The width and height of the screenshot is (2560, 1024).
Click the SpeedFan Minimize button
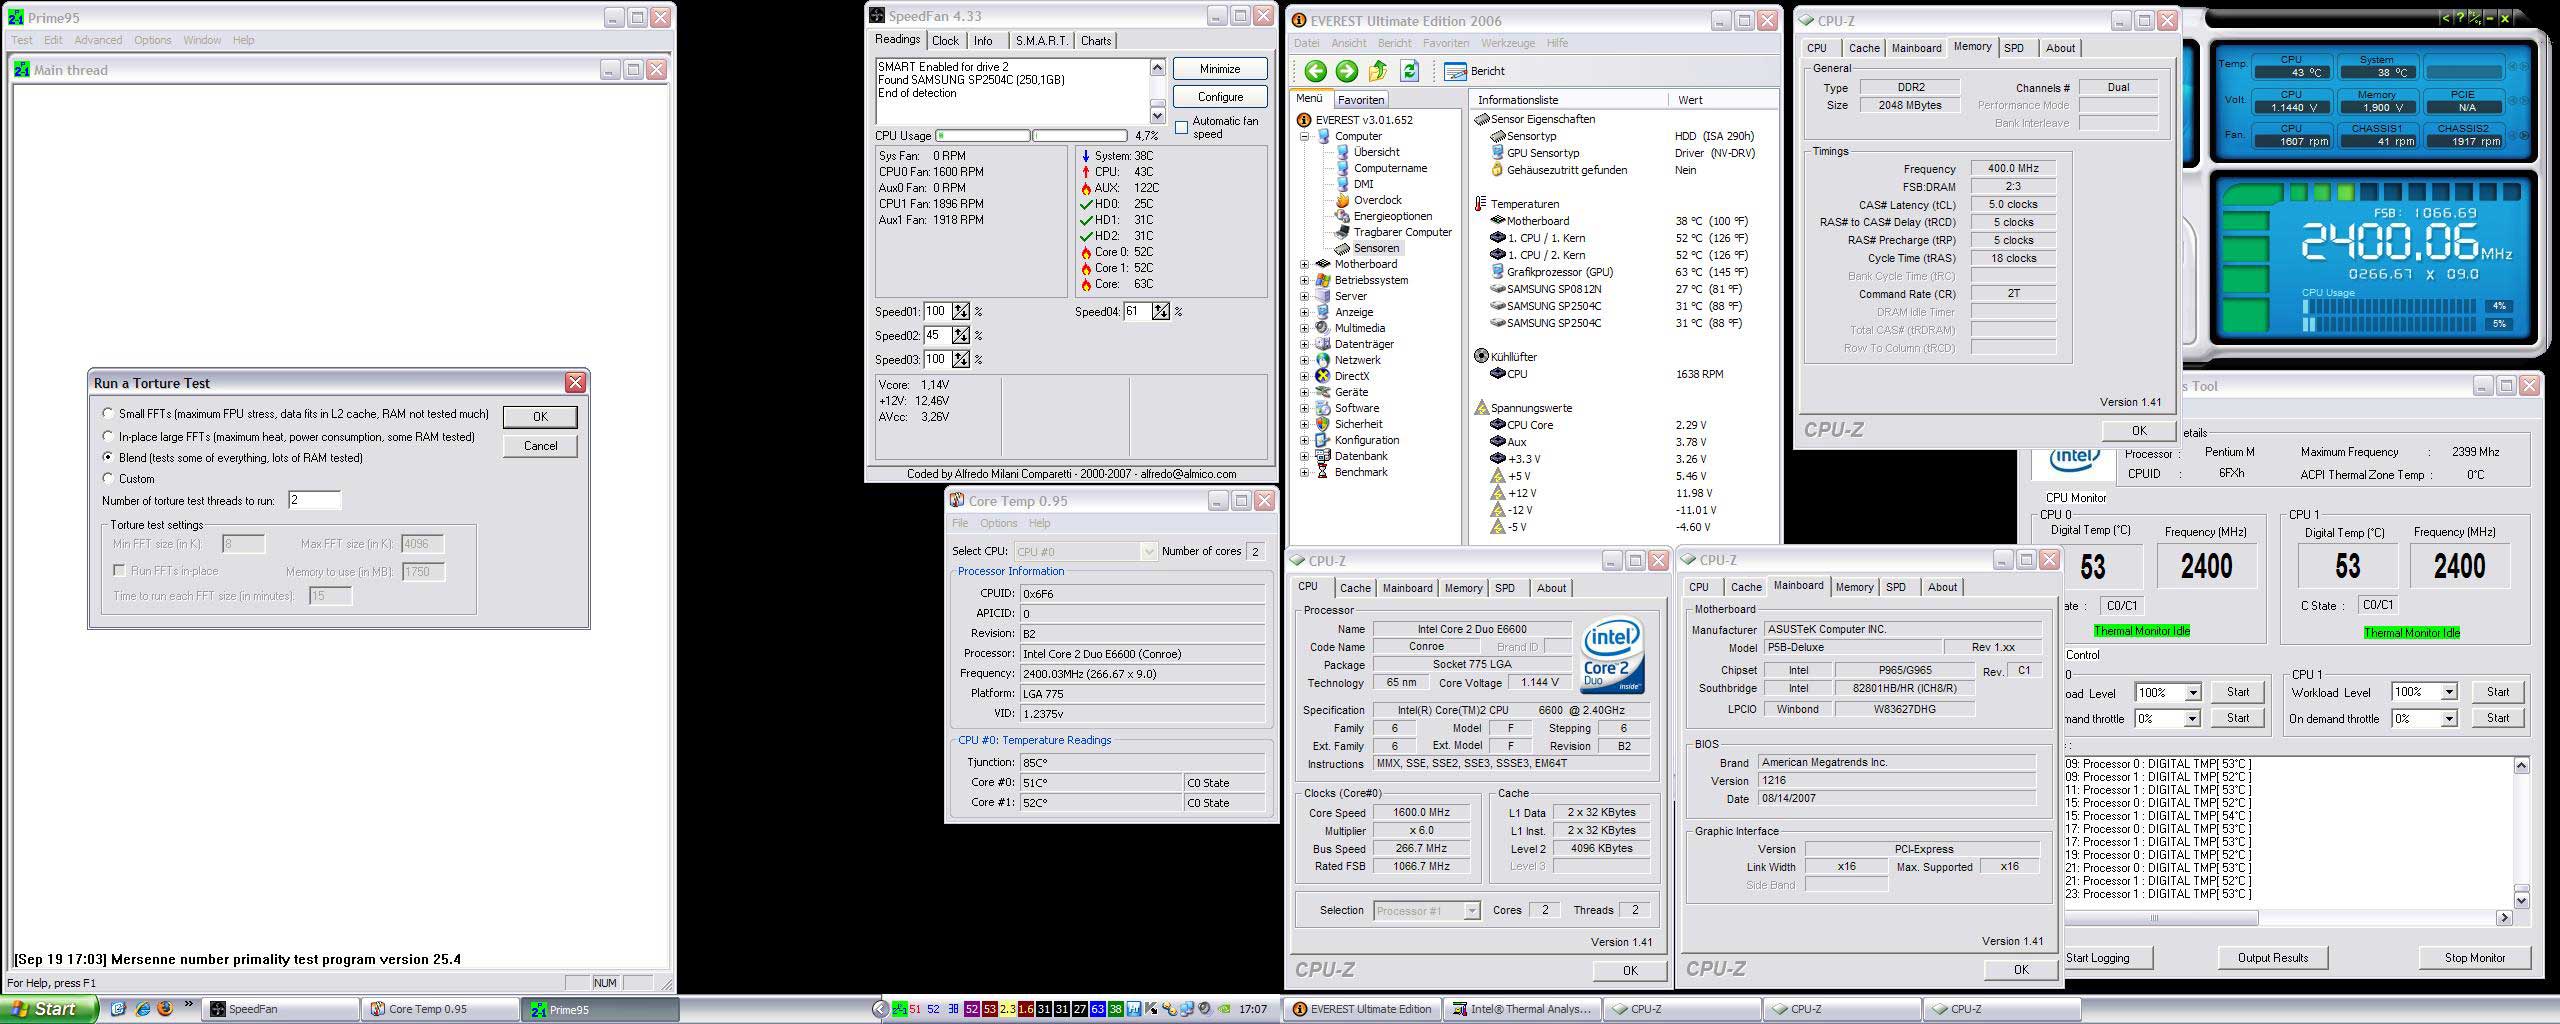(x=1220, y=69)
